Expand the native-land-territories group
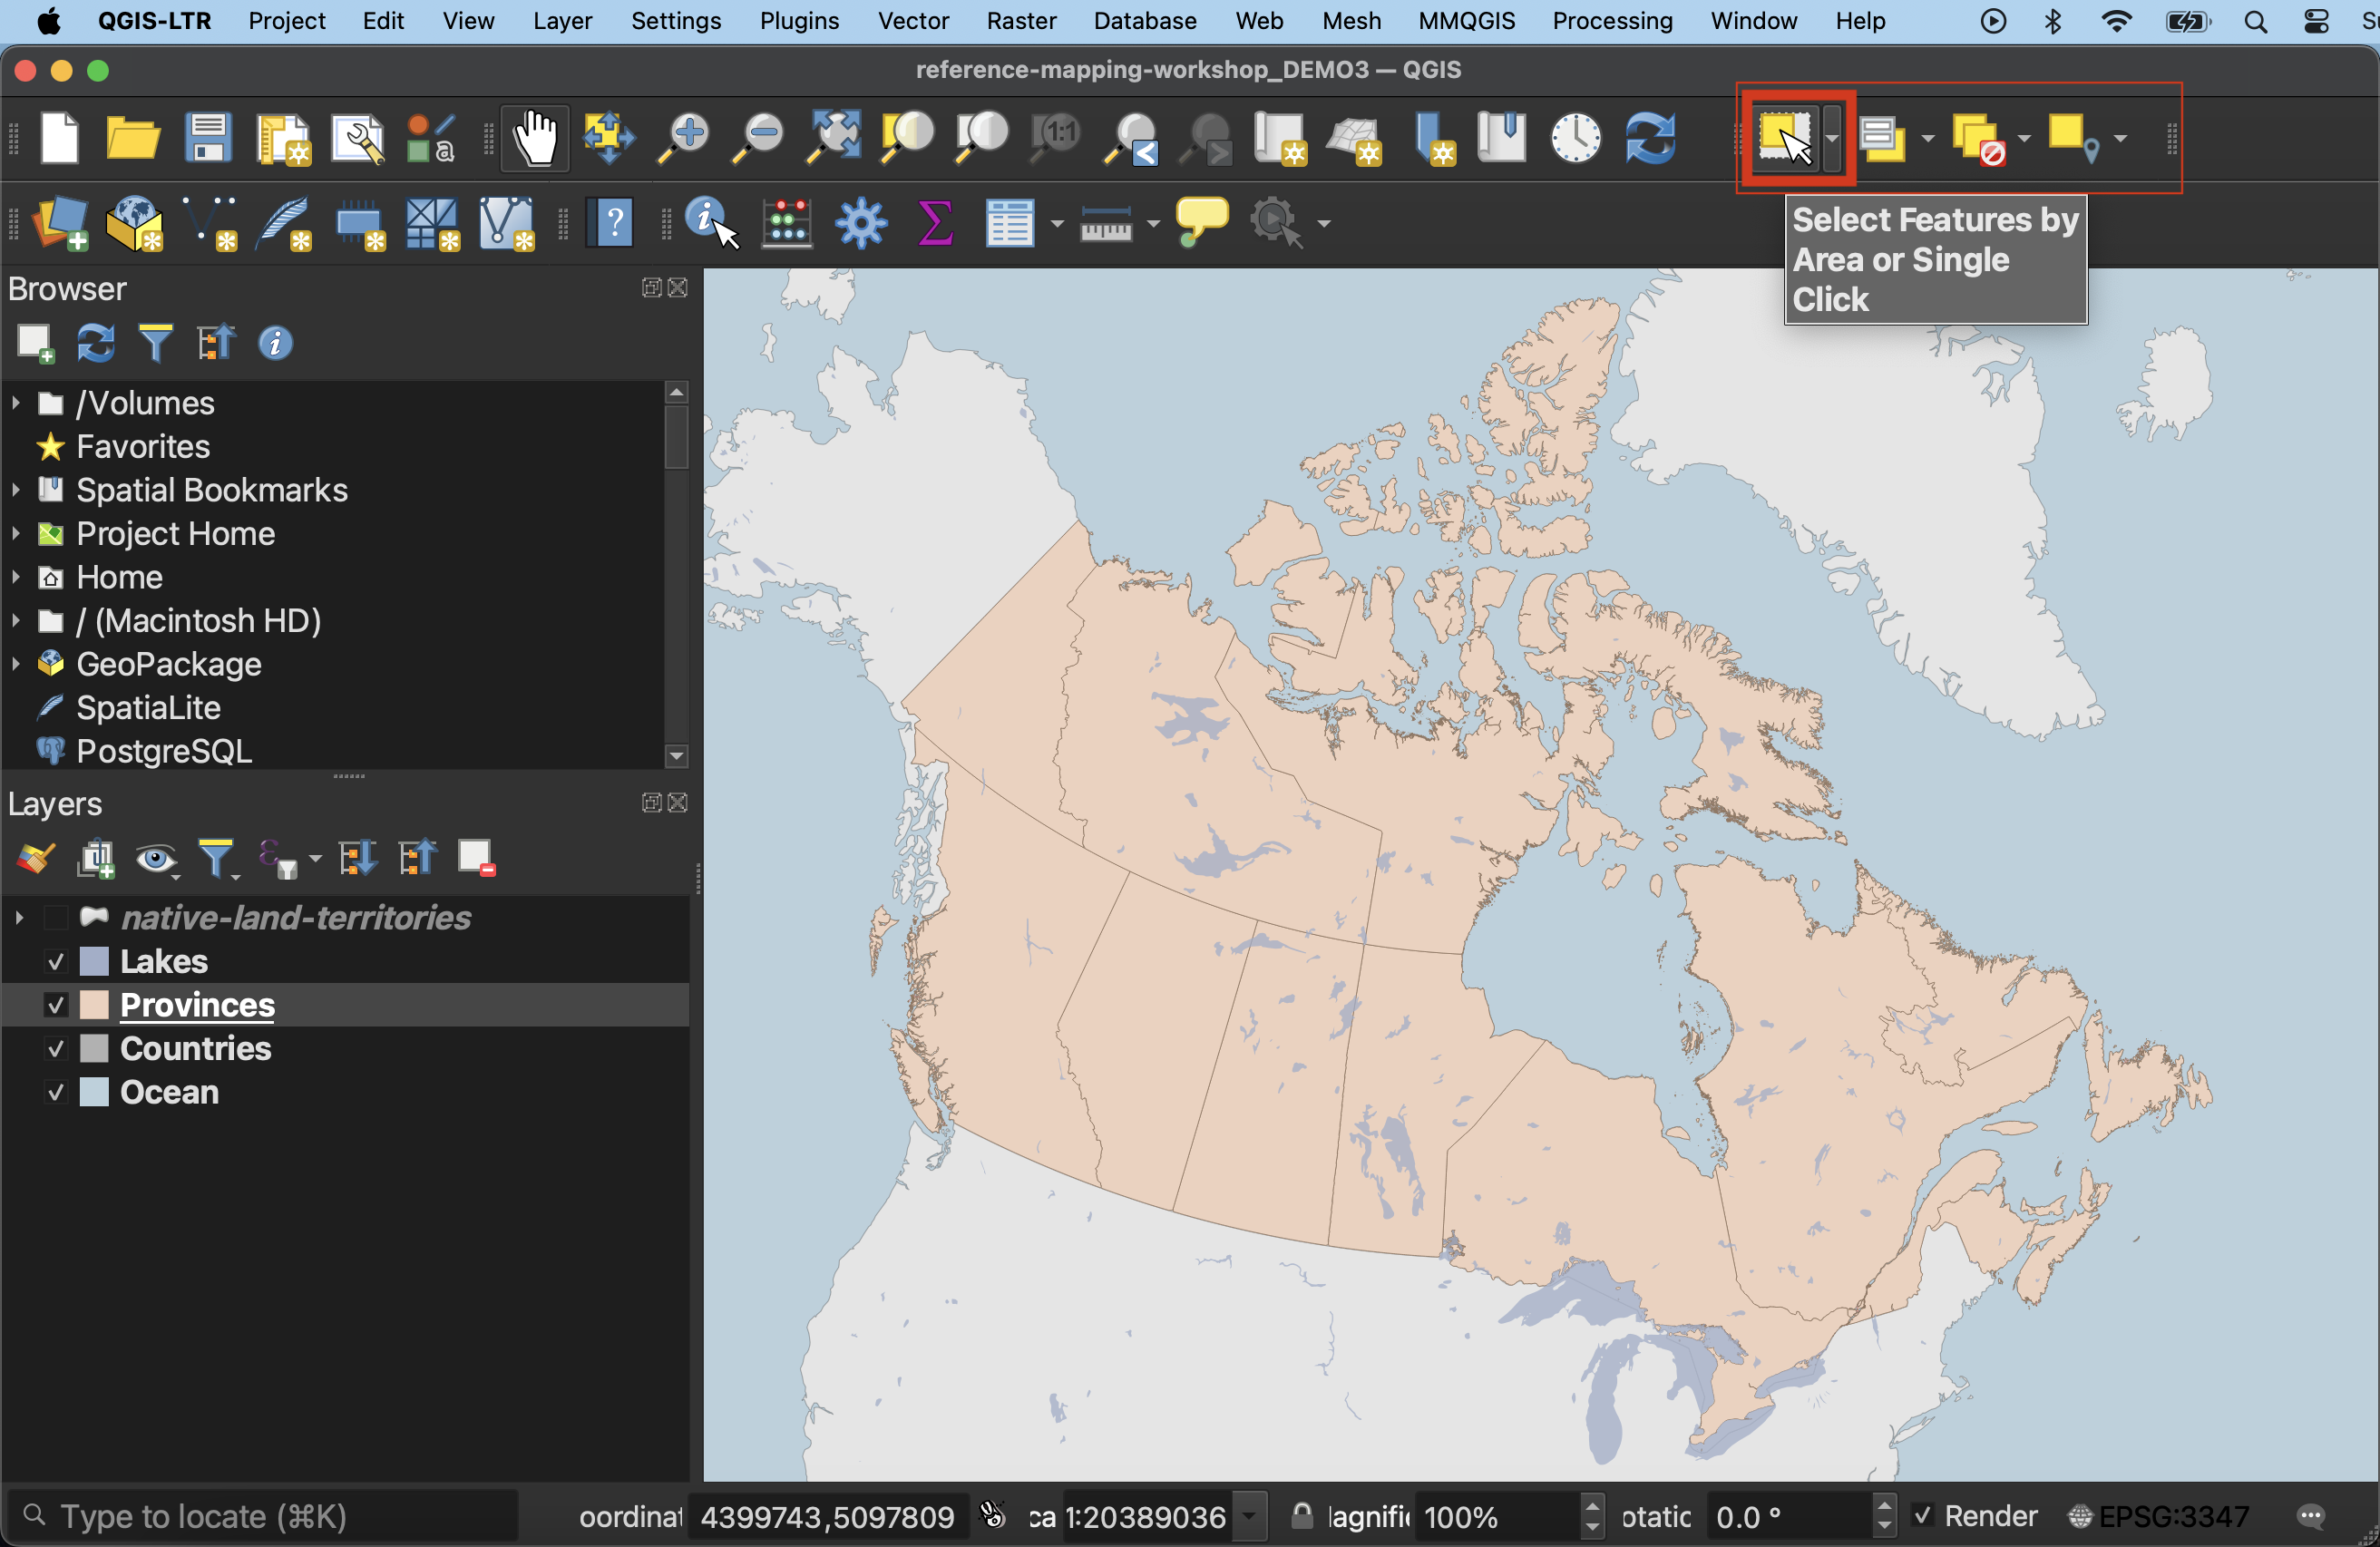 (18, 918)
